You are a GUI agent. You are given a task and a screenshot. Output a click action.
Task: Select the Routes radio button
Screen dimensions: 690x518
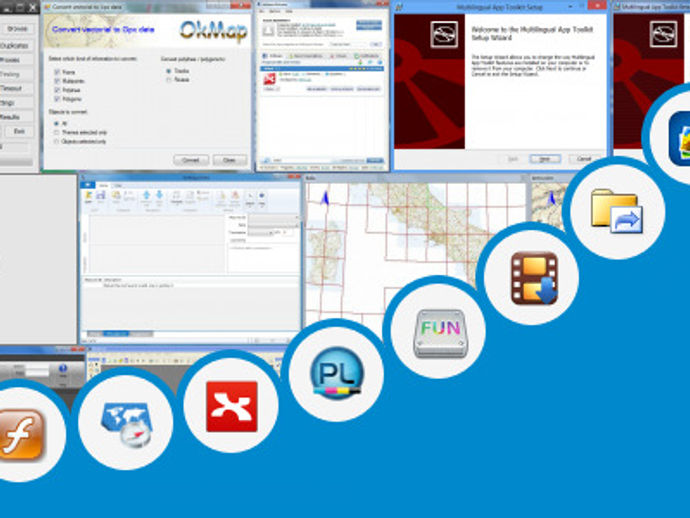coord(169,80)
